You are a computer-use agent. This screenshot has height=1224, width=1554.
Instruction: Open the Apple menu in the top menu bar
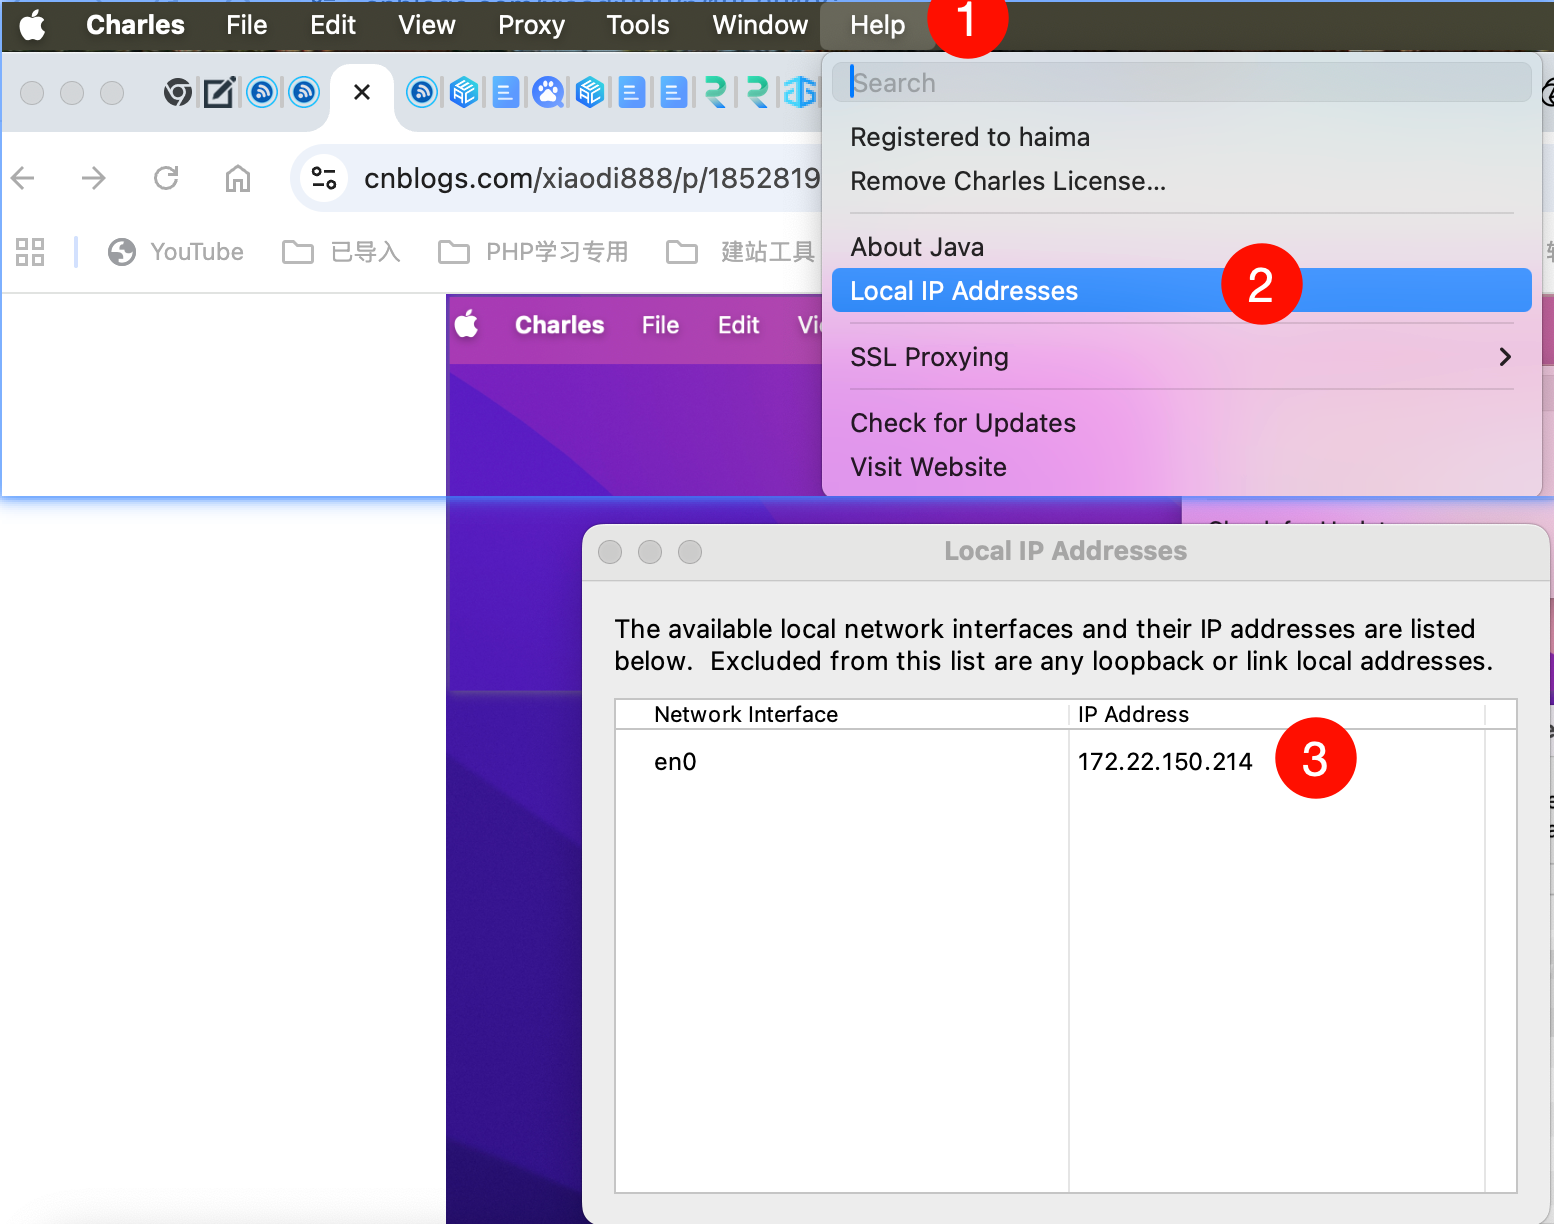tap(32, 25)
